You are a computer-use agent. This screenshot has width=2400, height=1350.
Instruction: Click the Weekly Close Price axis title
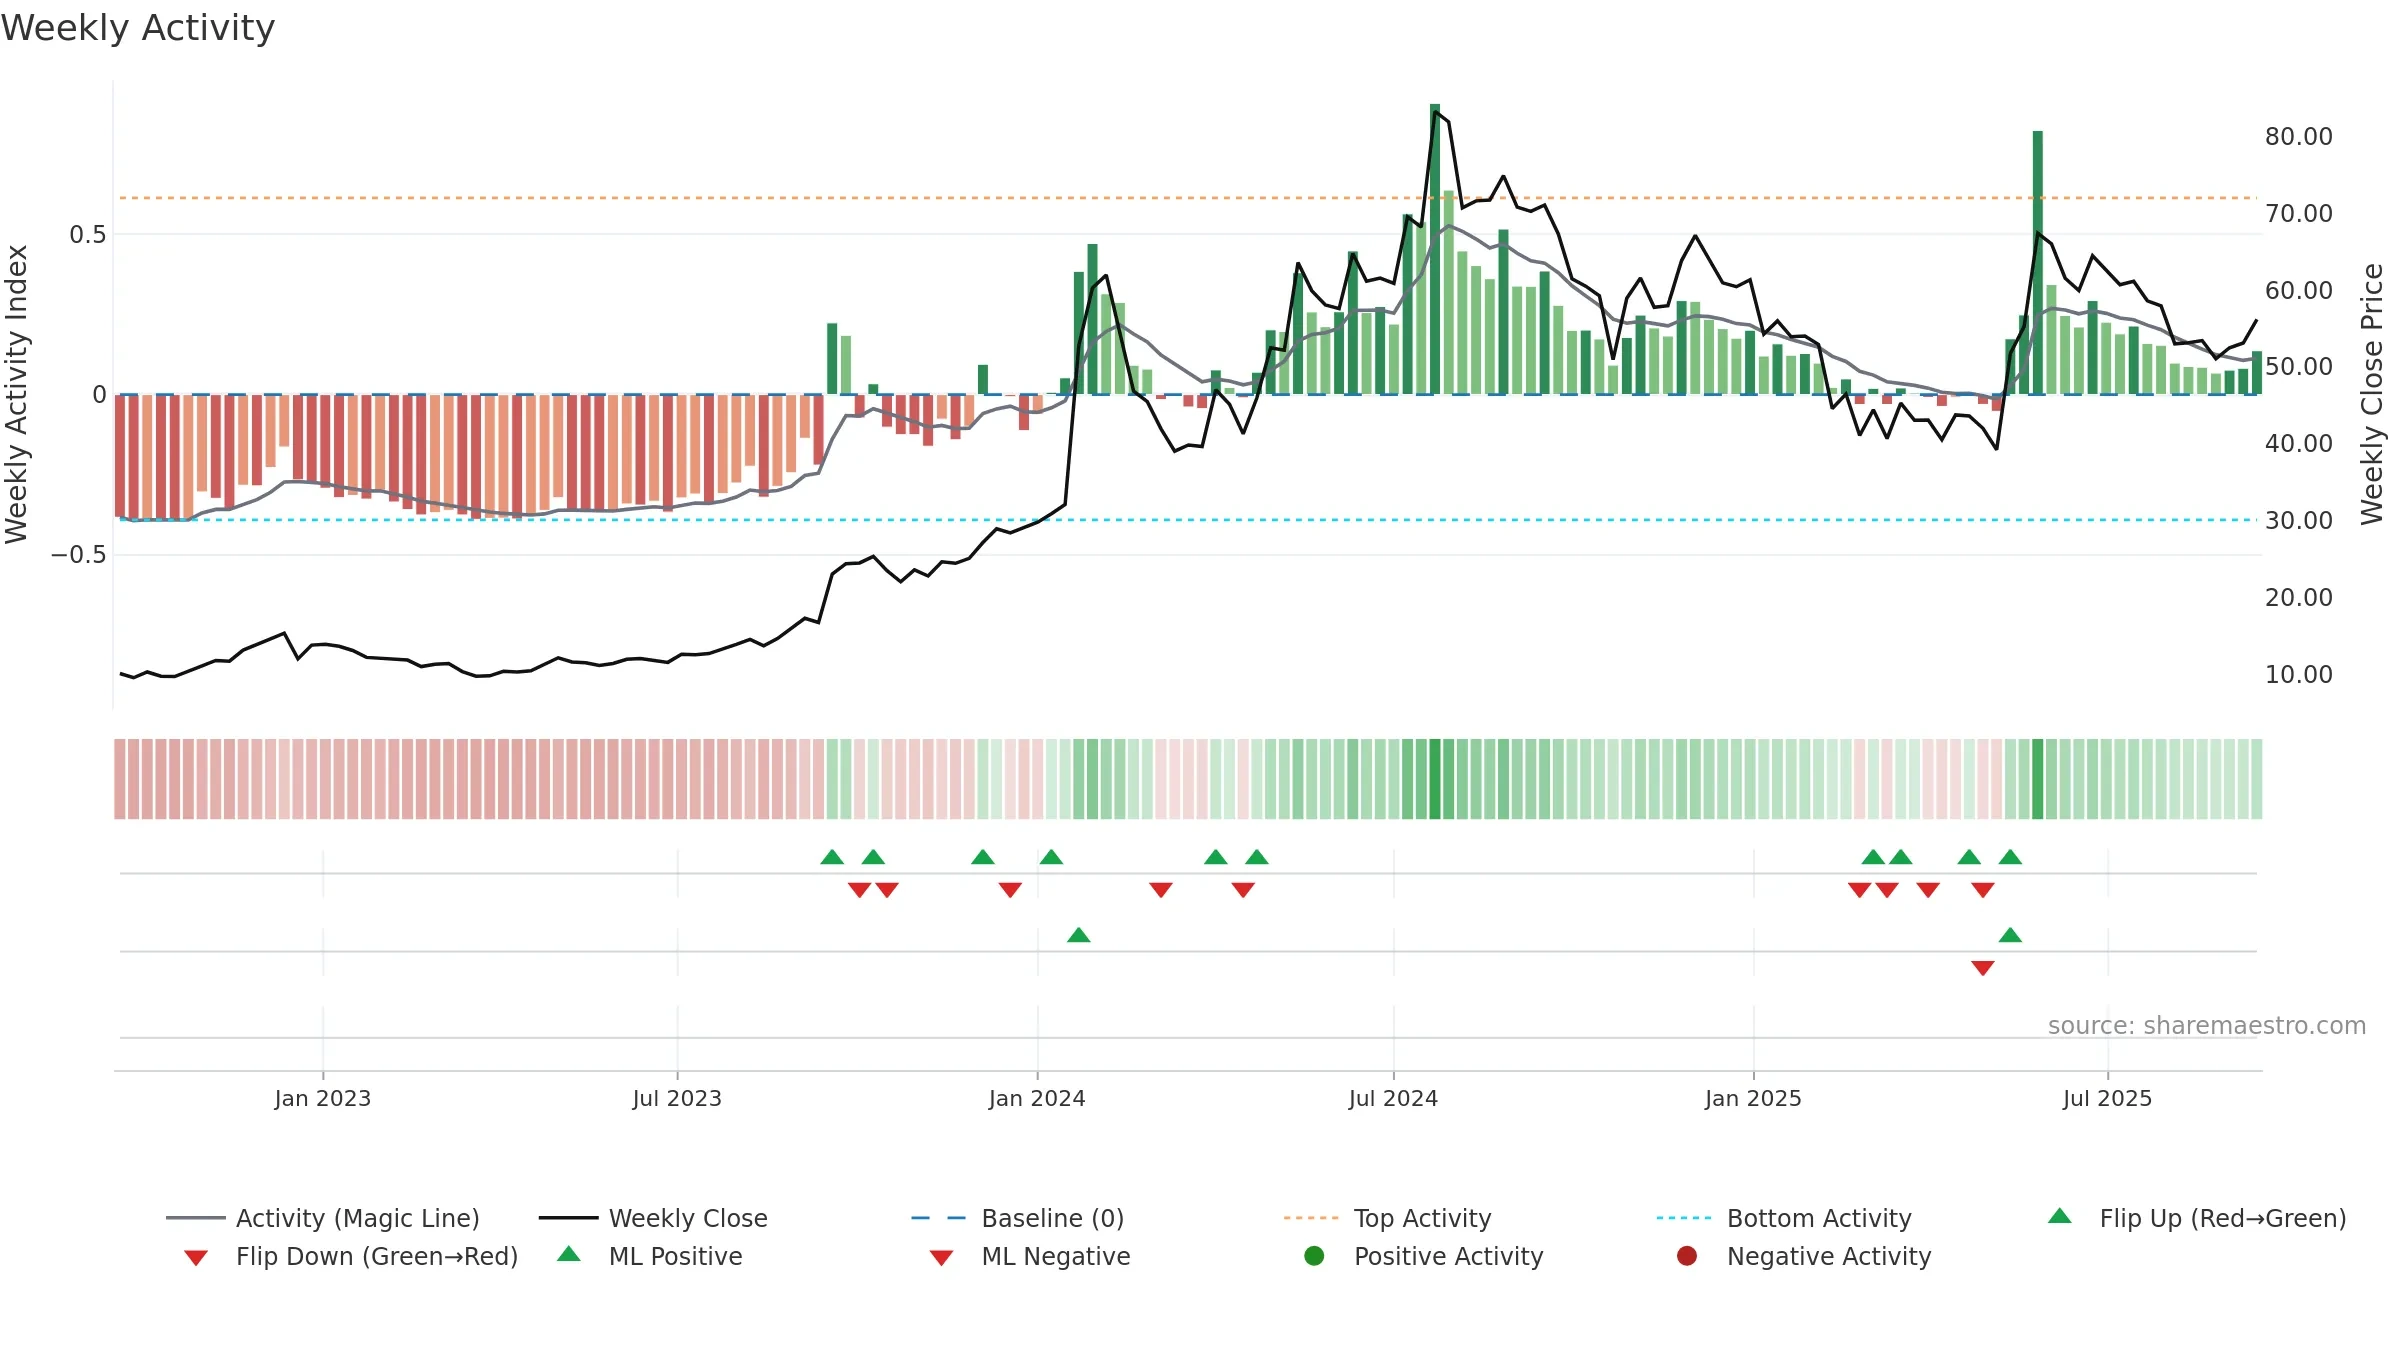[x=2372, y=394]
